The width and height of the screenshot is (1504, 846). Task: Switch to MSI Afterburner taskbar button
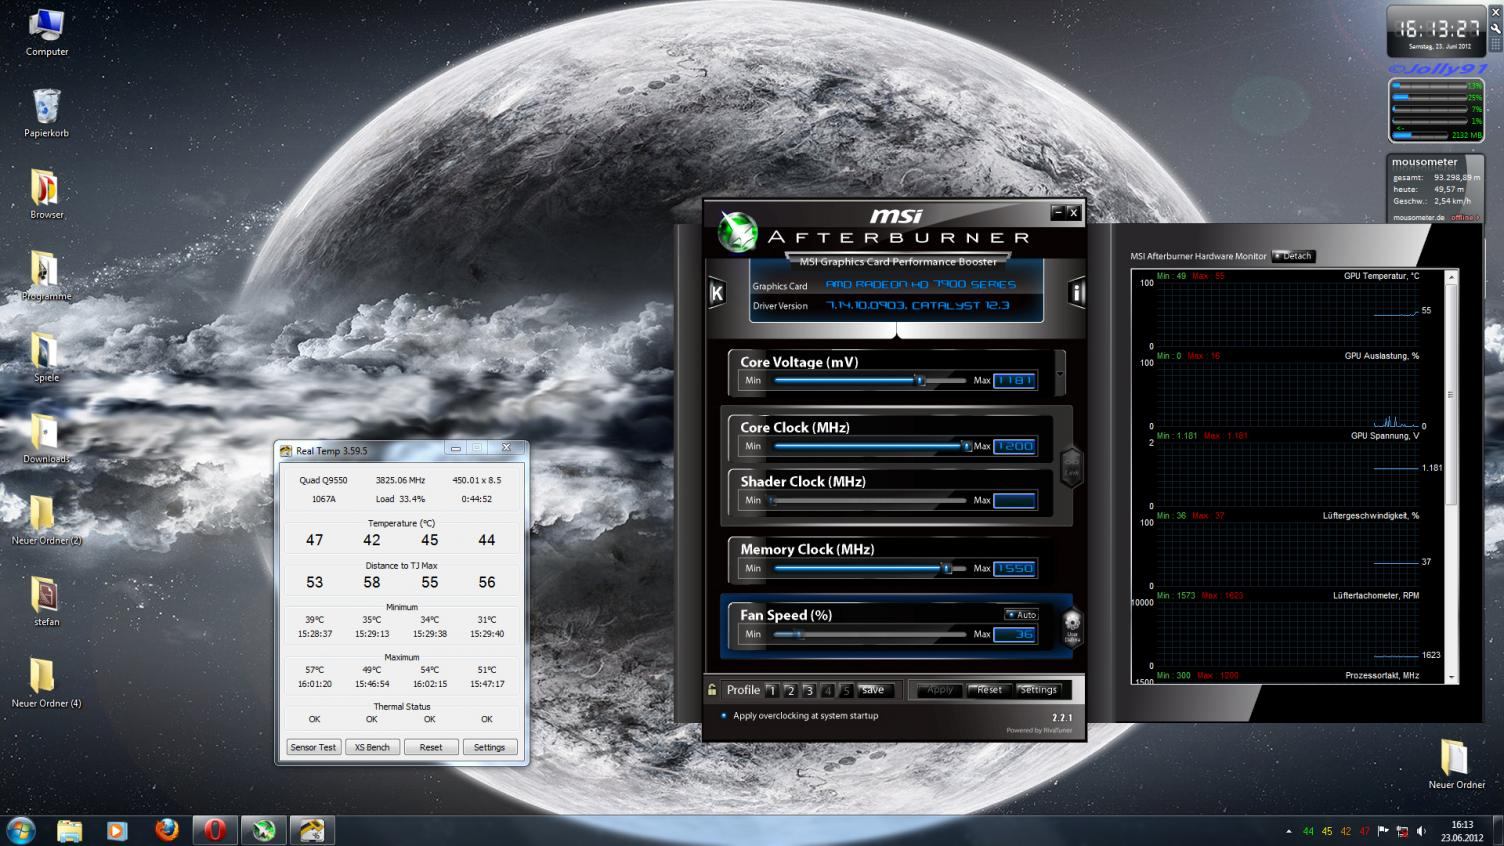coord(263,830)
